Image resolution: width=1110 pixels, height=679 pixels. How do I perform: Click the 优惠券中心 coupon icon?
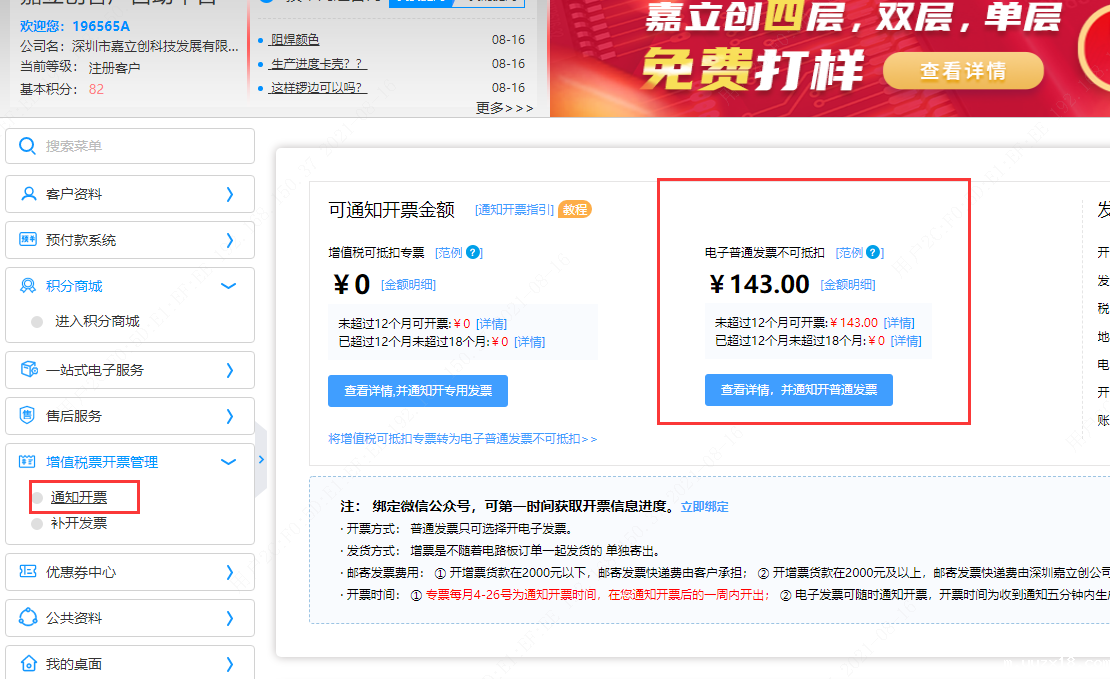pos(28,572)
